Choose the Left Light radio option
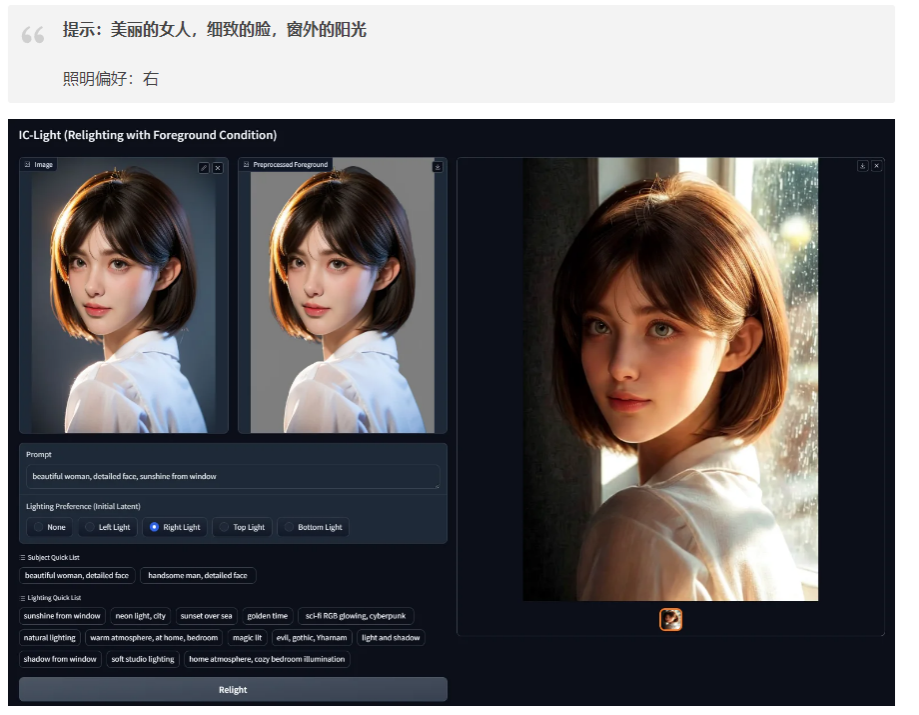 point(107,527)
